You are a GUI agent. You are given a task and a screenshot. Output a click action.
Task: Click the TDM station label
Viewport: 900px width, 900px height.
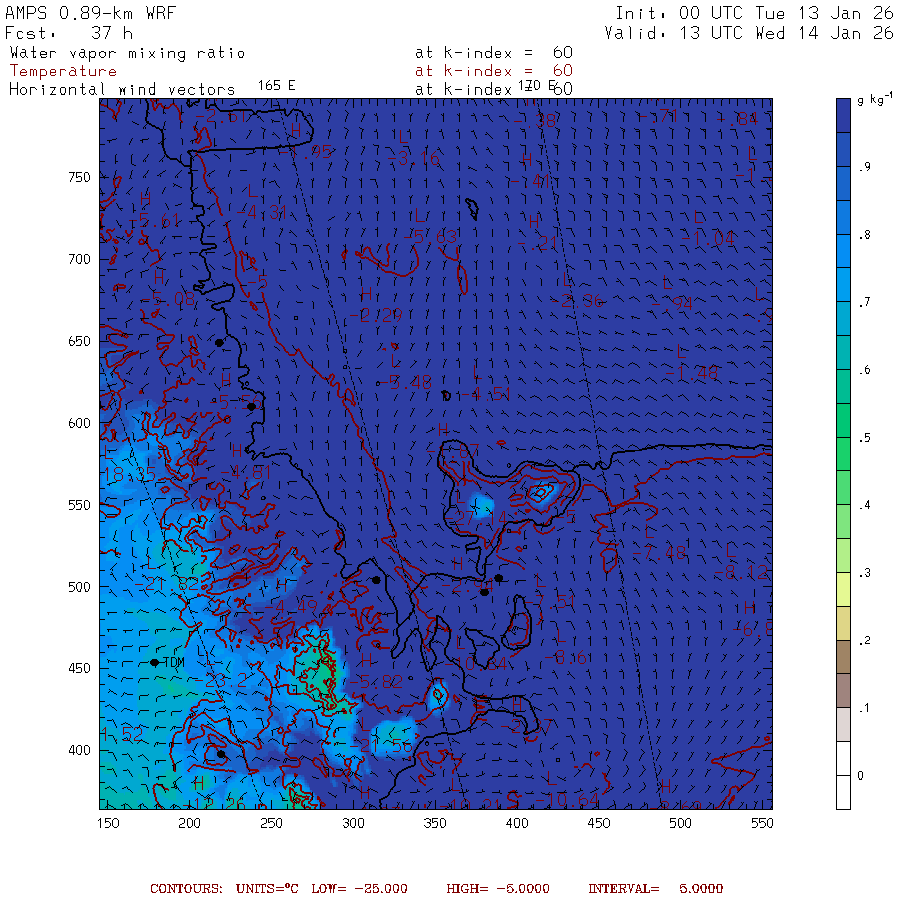click(x=174, y=662)
